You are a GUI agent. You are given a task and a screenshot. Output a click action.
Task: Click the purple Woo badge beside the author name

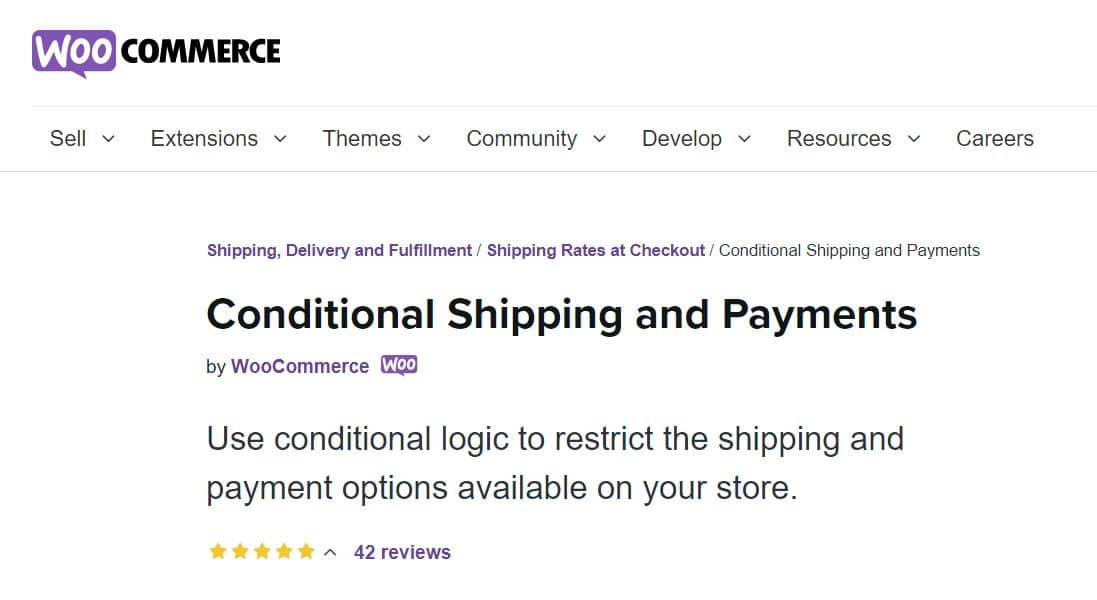[399, 366]
